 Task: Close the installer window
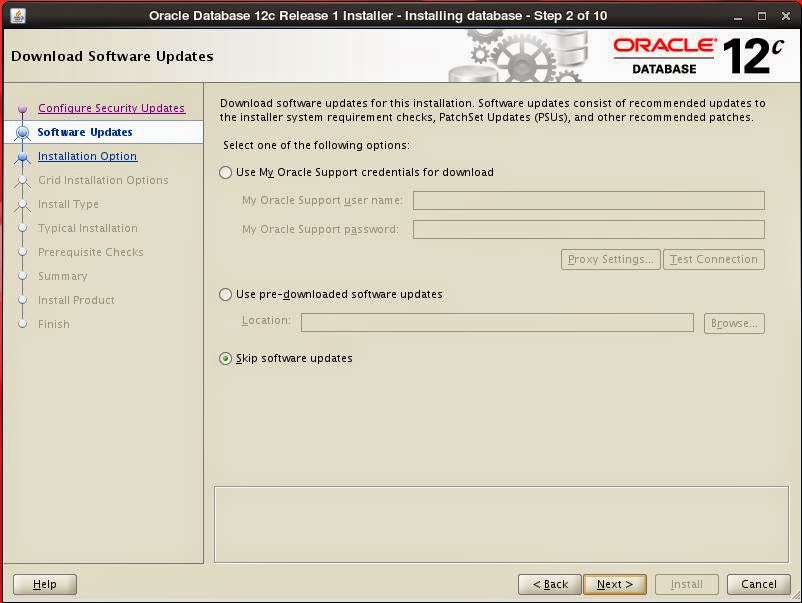[x=786, y=16]
